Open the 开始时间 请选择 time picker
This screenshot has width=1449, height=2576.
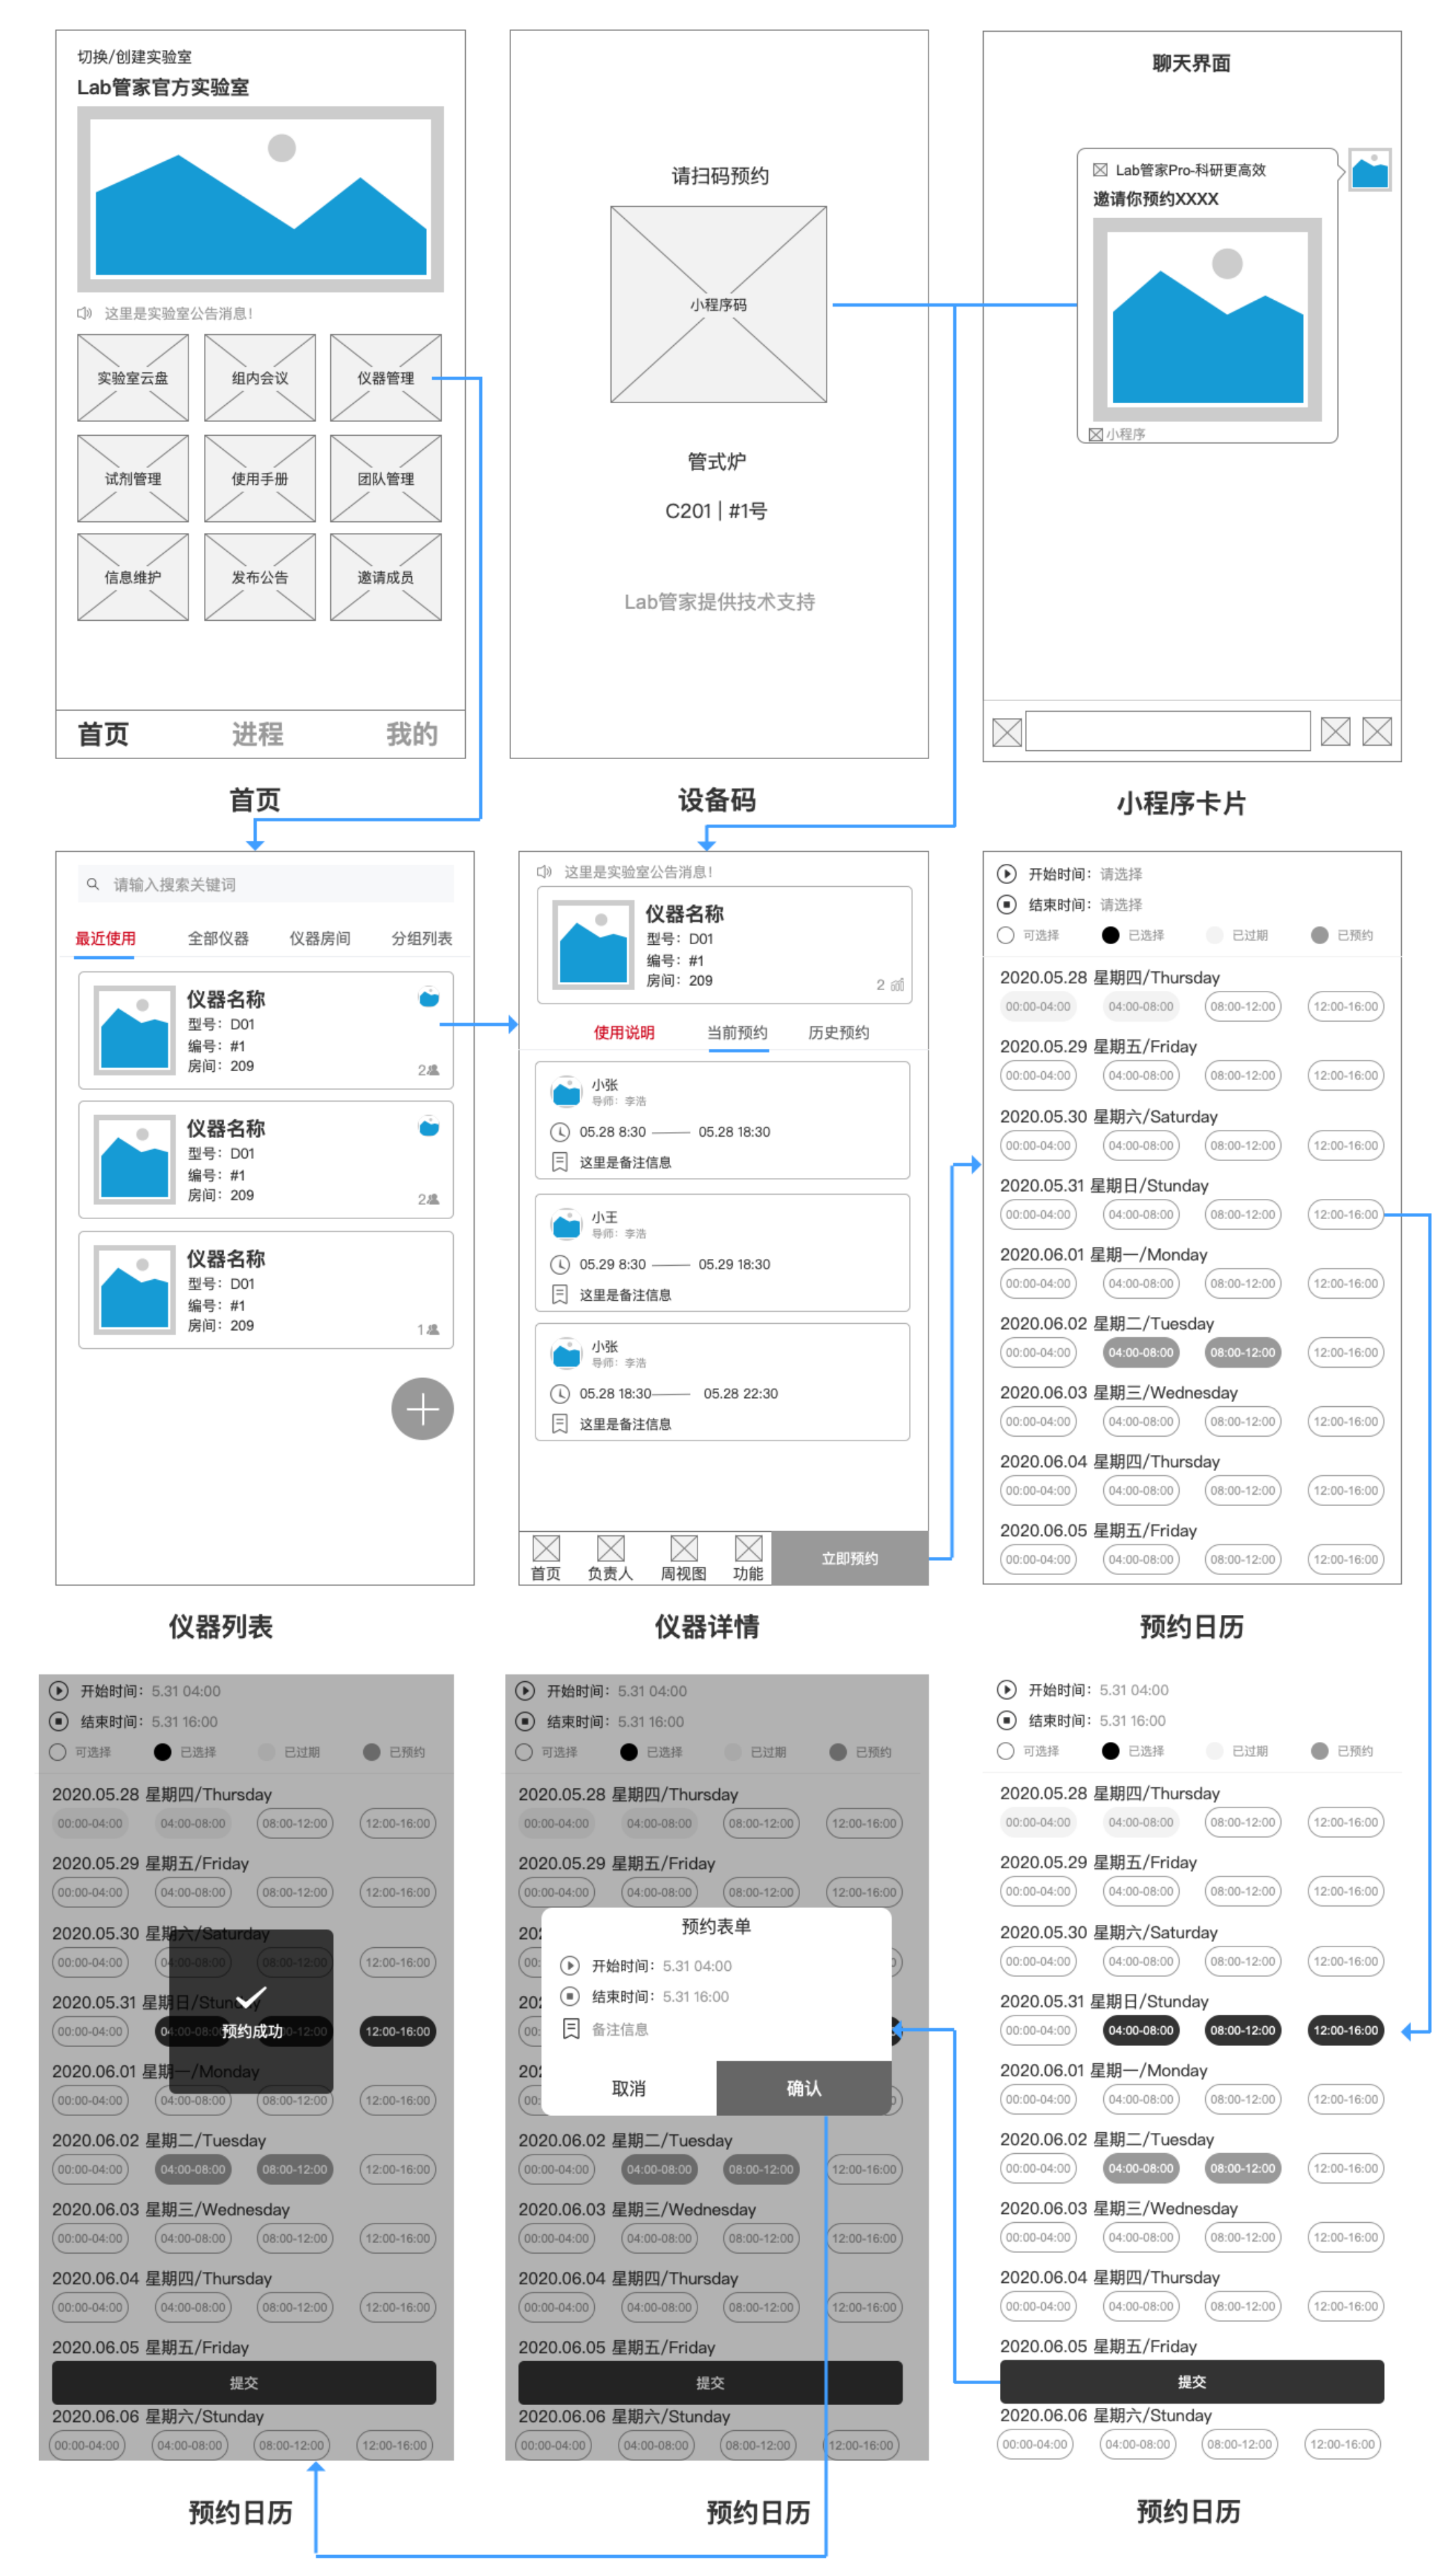1070,874
